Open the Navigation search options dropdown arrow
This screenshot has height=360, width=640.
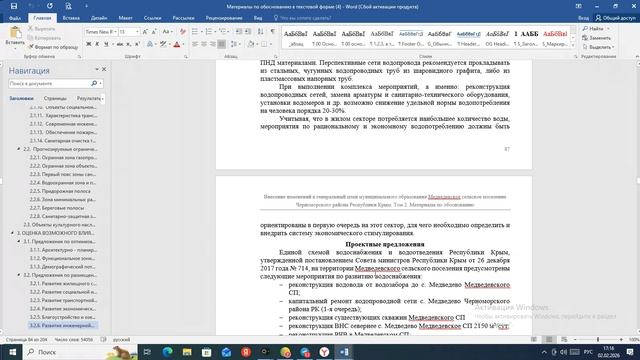pyautogui.click(x=100, y=83)
